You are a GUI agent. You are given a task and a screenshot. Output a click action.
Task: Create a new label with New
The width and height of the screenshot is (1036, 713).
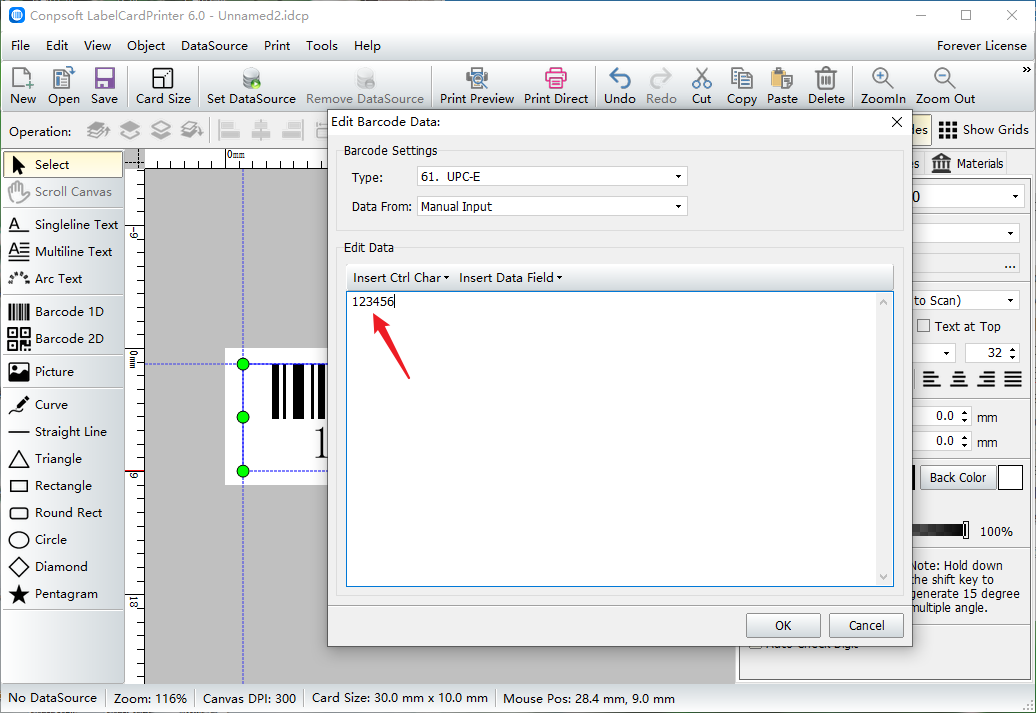[22, 86]
